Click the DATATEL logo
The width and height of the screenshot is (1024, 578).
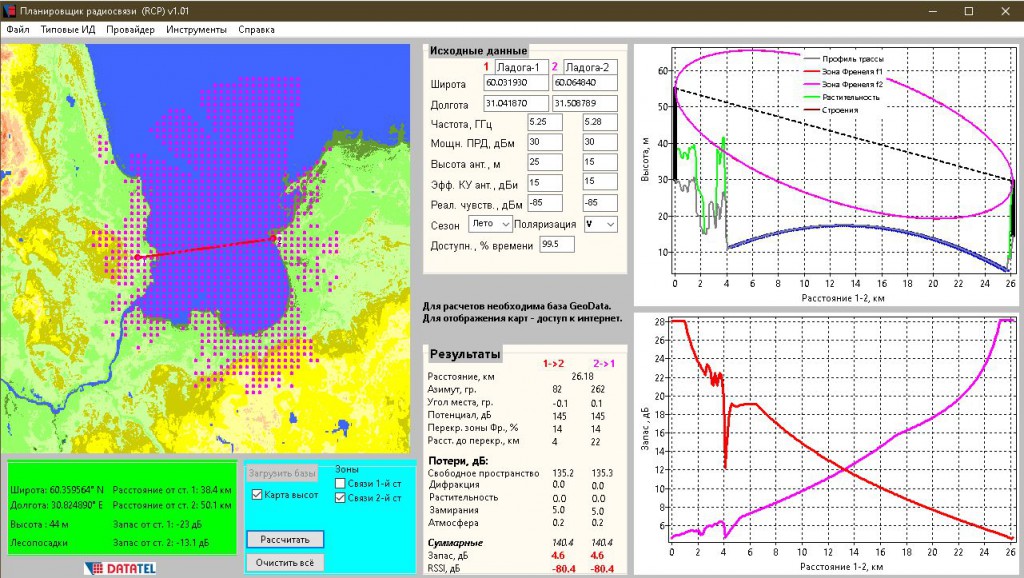click(122, 567)
